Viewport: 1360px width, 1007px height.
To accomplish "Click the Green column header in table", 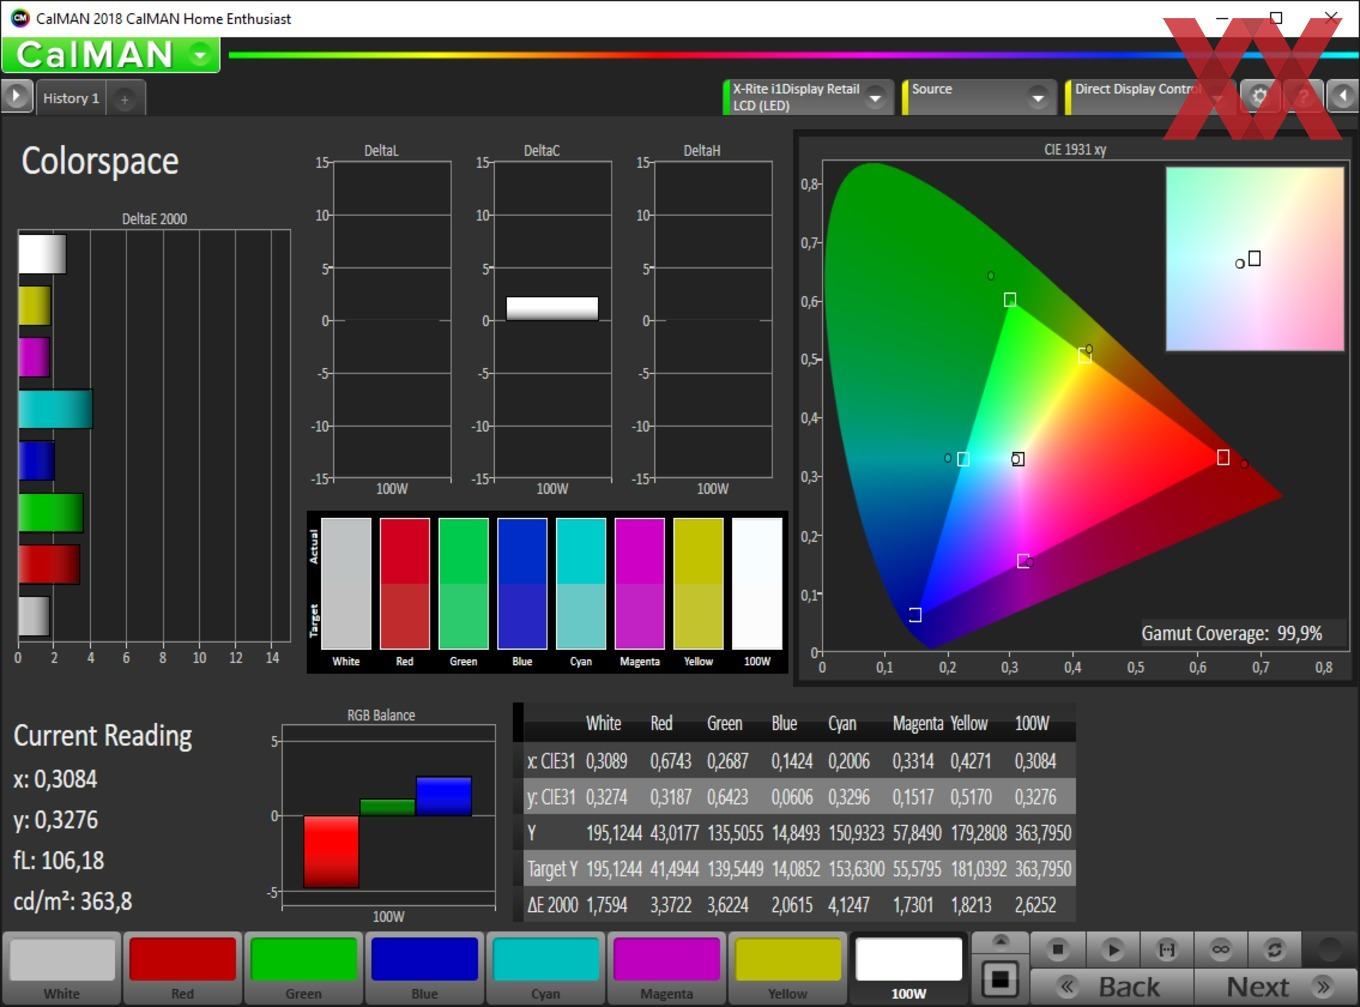I will (724, 723).
